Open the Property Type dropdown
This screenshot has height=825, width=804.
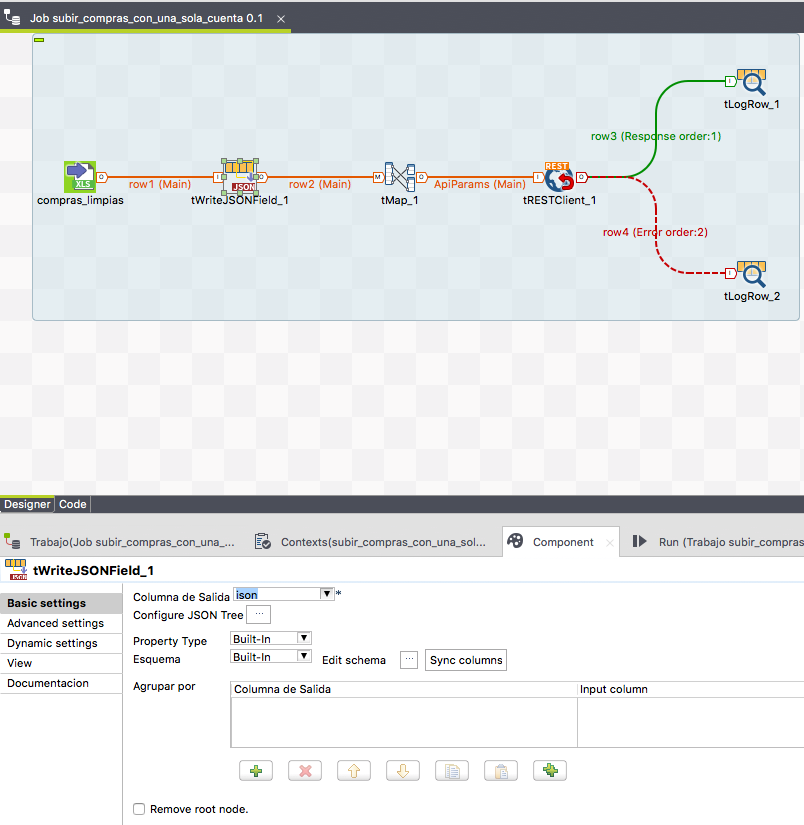point(304,638)
